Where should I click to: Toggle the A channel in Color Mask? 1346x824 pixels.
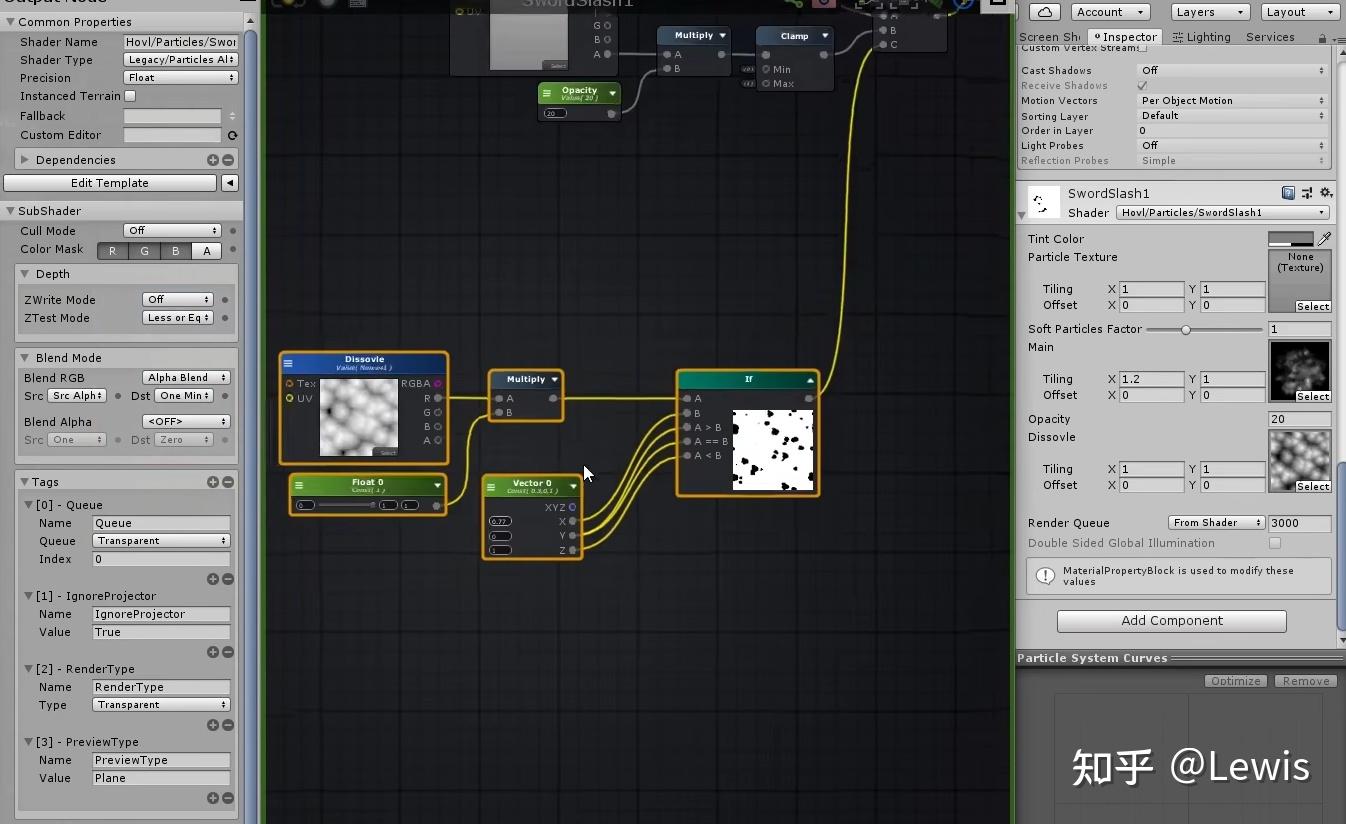click(x=207, y=251)
